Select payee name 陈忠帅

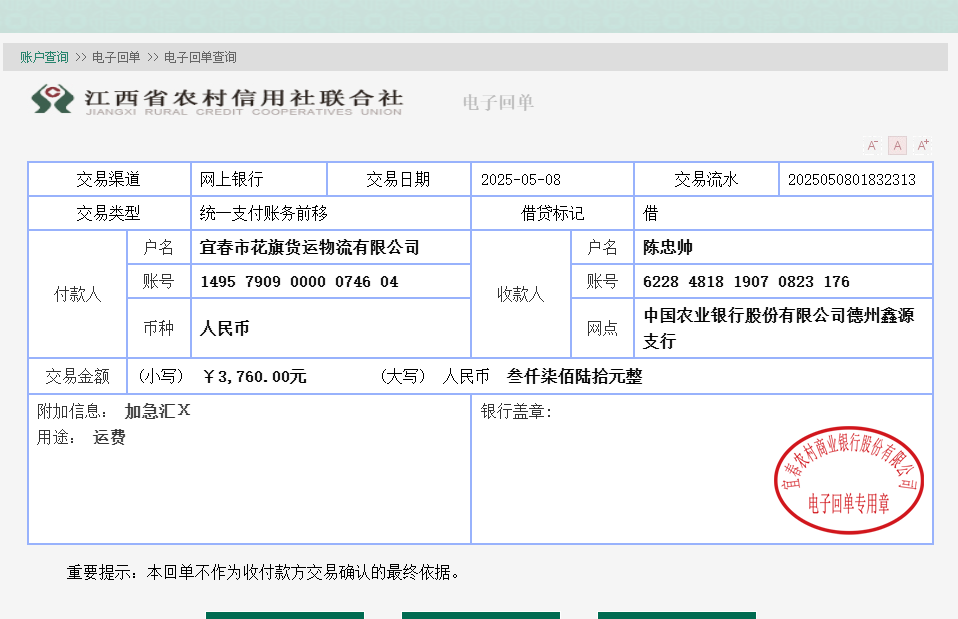pos(668,247)
